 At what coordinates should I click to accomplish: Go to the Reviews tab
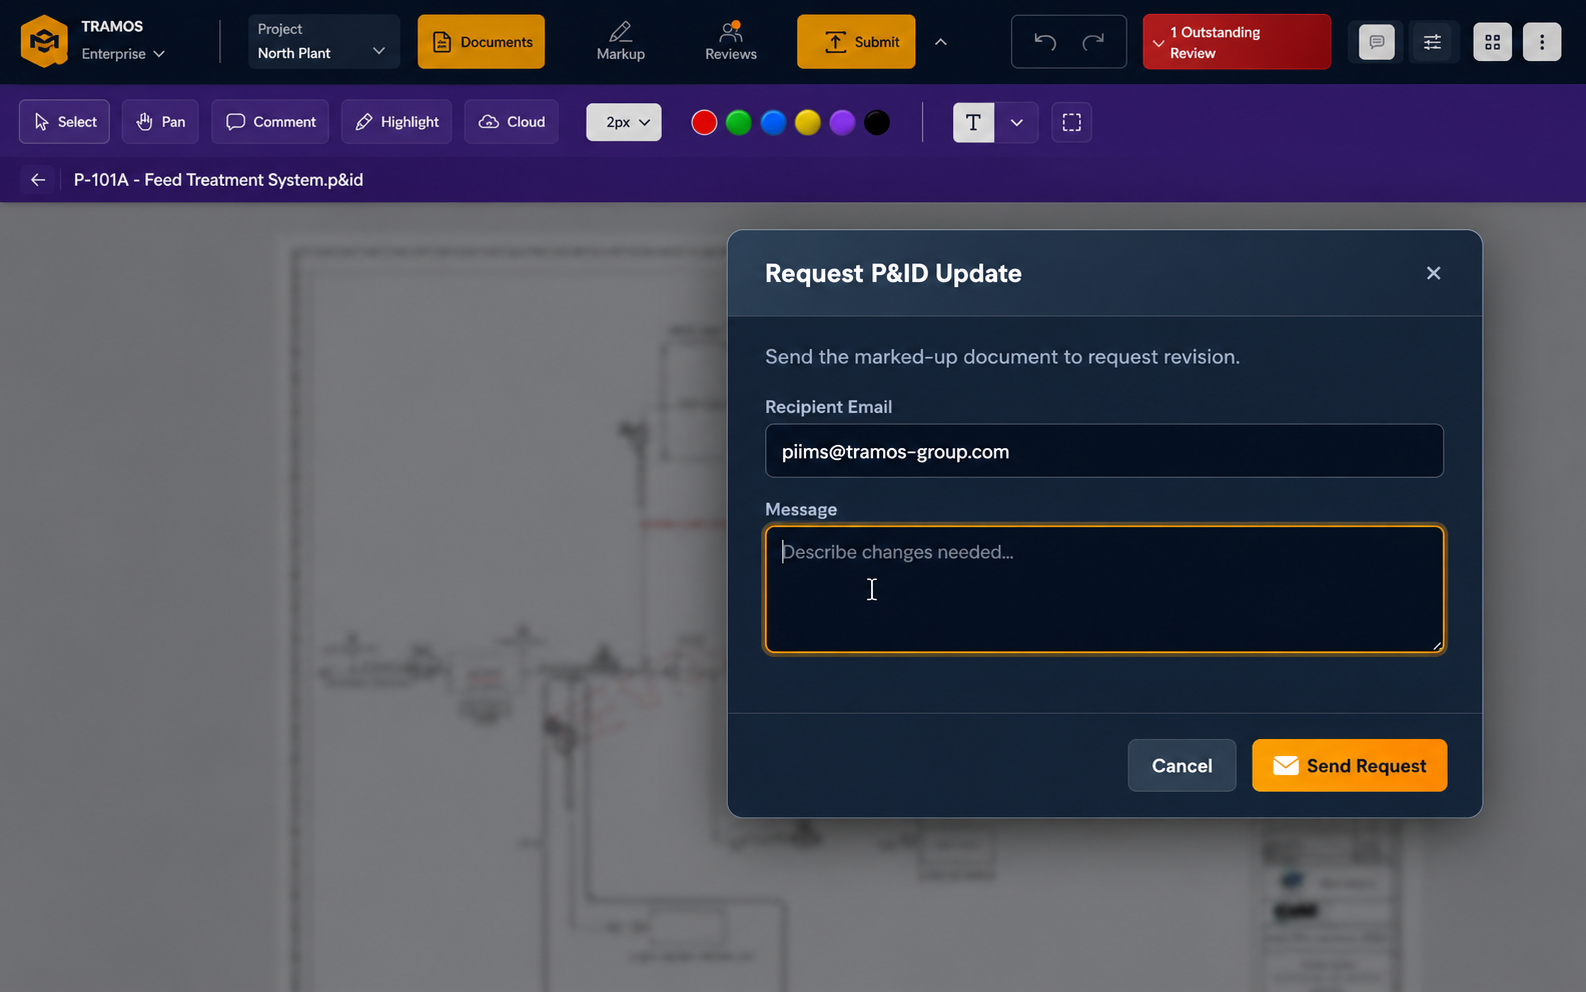pos(731,42)
